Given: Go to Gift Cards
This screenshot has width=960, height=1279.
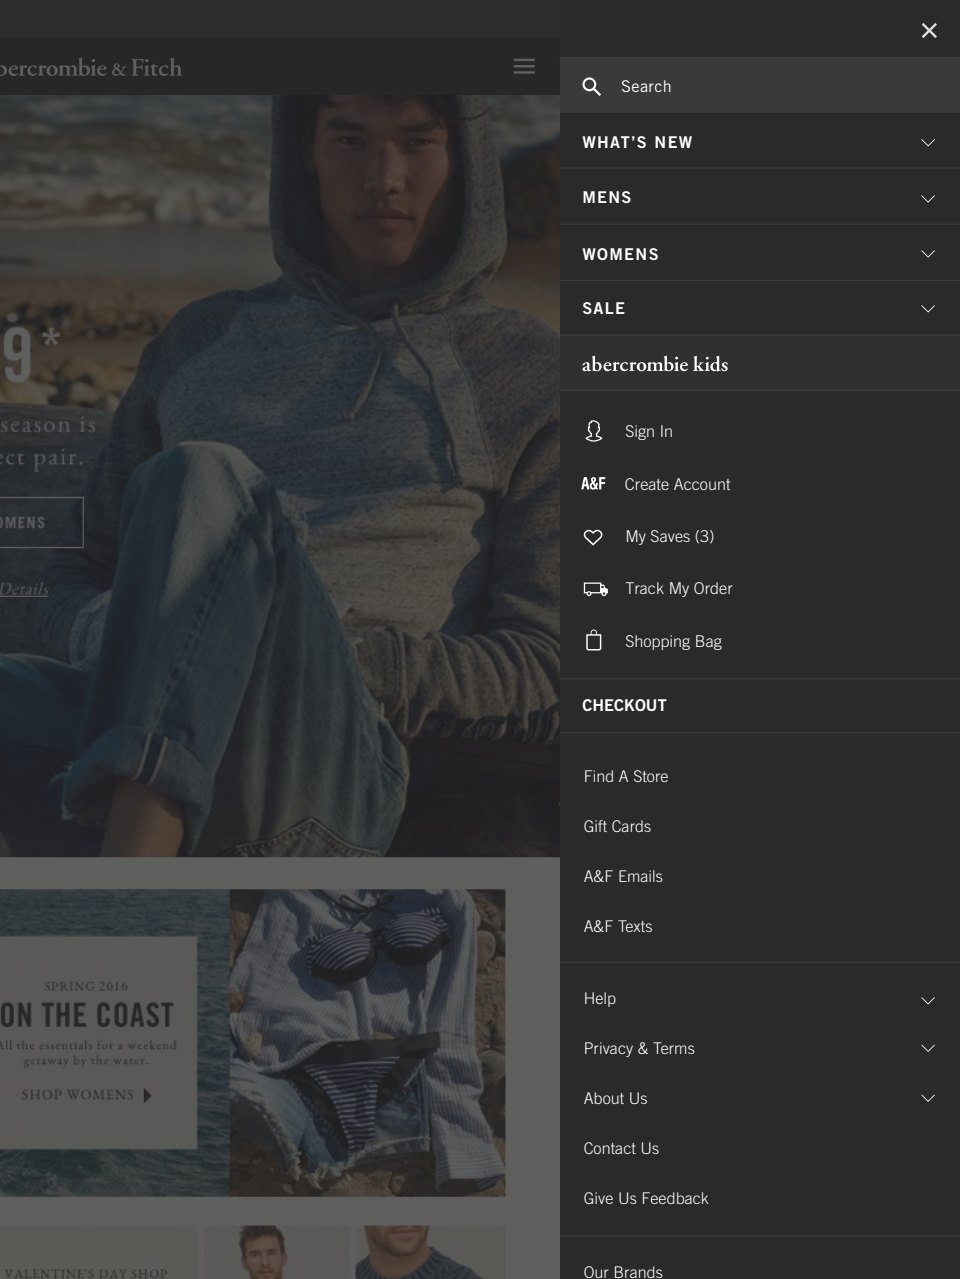Looking at the screenshot, I should click(x=617, y=826).
